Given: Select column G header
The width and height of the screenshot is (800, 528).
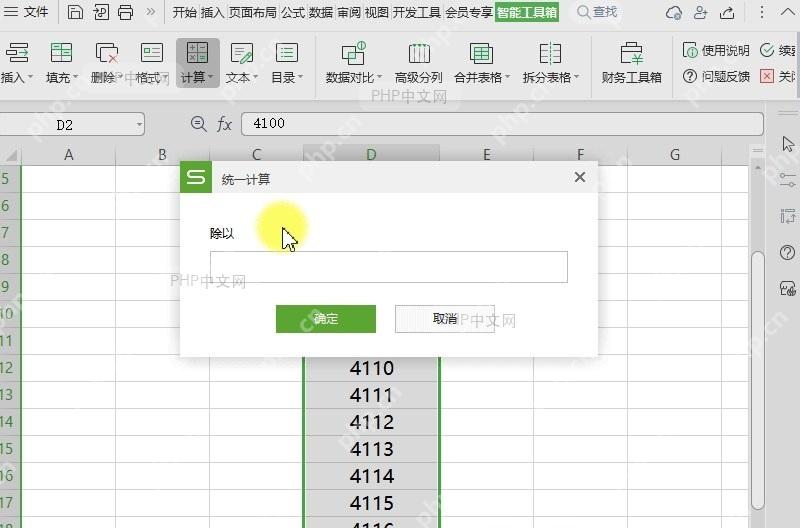Looking at the screenshot, I should point(674,155).
